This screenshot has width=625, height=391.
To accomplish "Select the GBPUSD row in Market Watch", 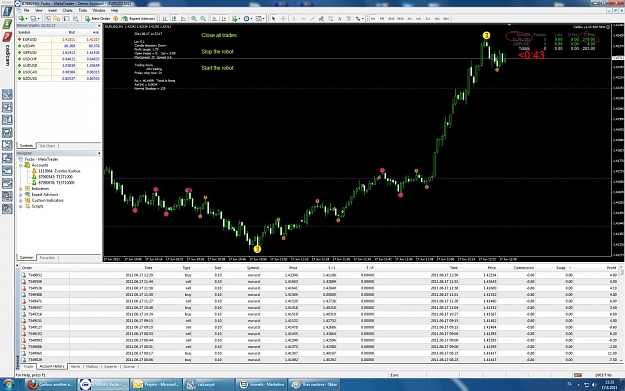I will coord(58,52).
